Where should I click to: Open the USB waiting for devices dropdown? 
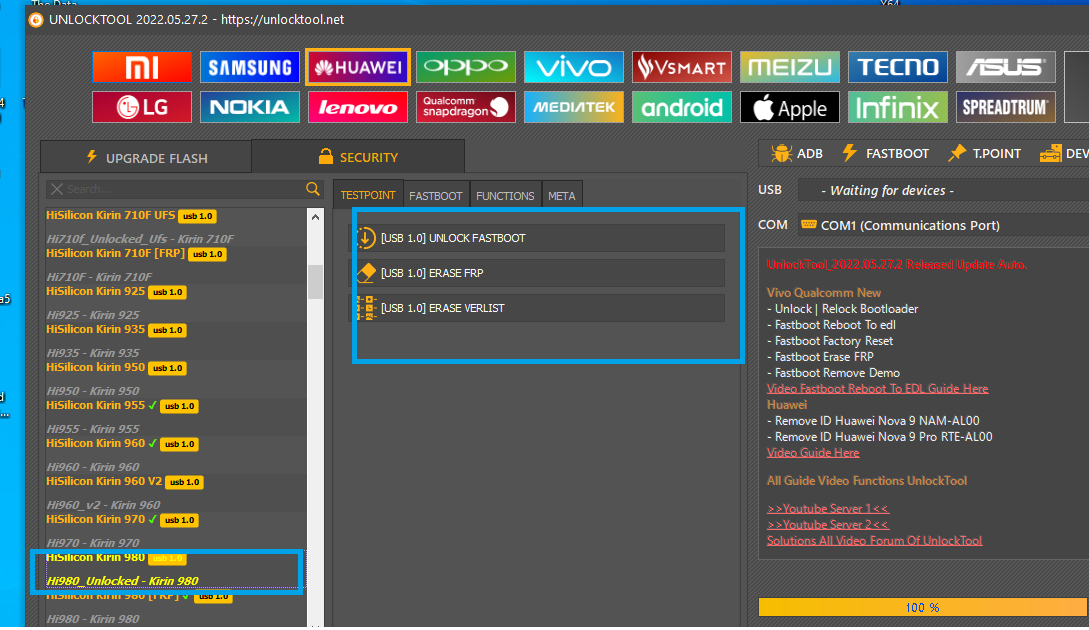(x=943, y=190)
